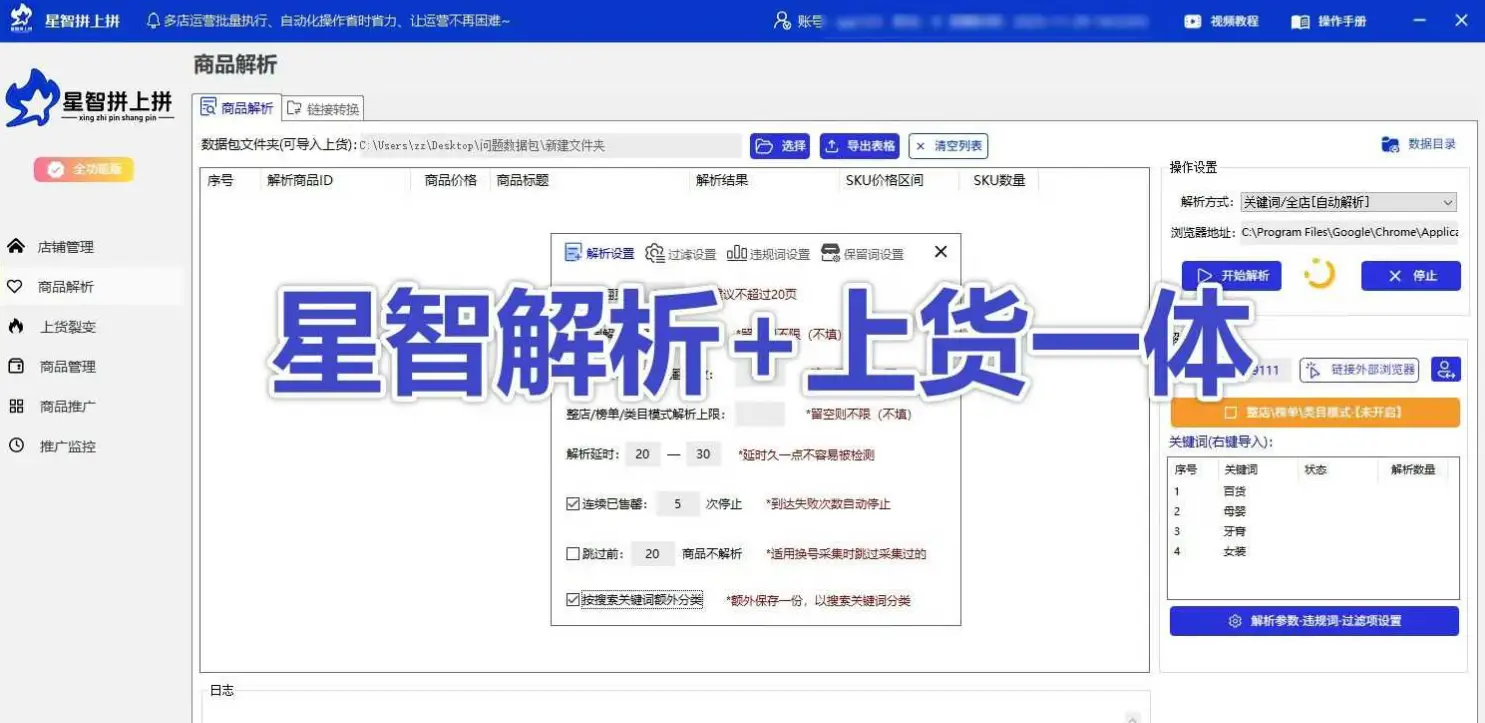Viewport: 1485px width, 723px height.
Task: Switch to the 链接转换 tab
Action: coord(322,106)
